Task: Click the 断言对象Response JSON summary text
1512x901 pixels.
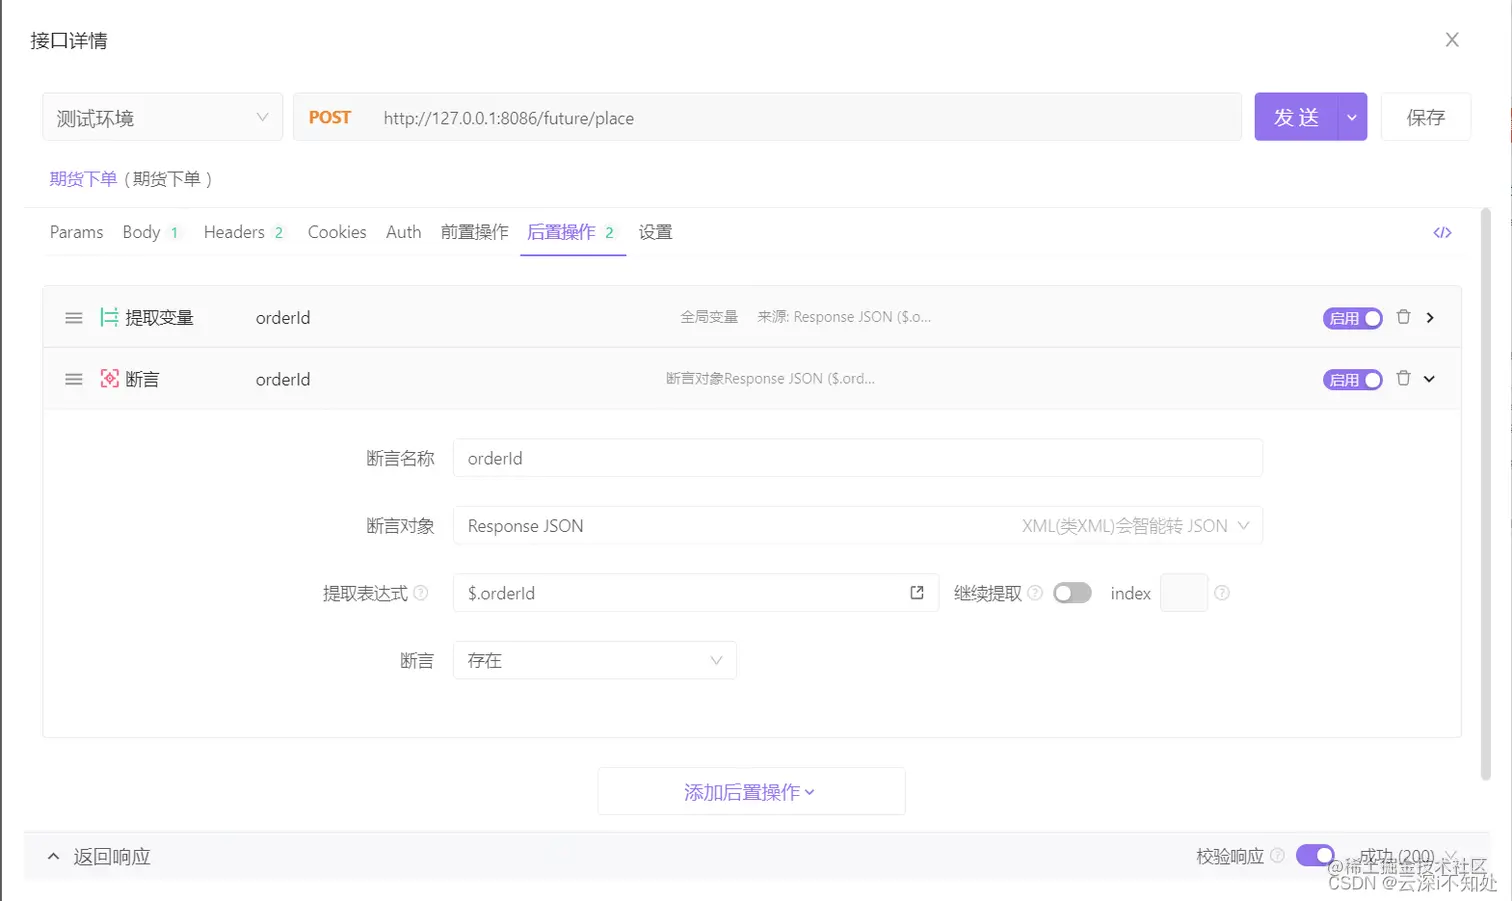Action: [770, 379]
